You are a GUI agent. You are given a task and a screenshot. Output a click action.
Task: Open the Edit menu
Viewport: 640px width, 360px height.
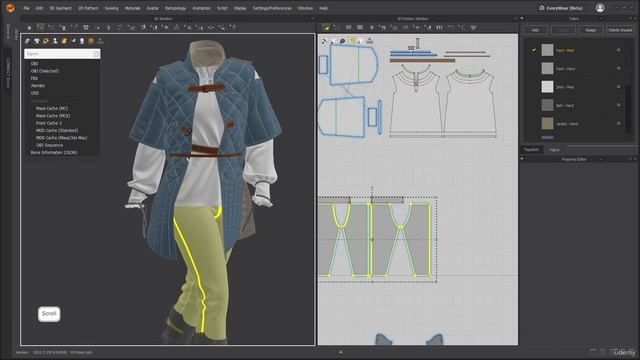39,8
